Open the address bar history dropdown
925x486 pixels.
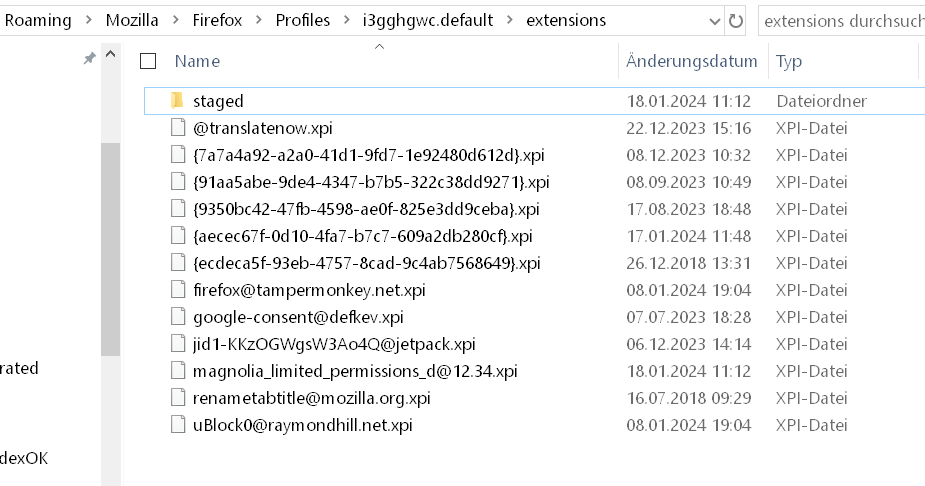714,20
